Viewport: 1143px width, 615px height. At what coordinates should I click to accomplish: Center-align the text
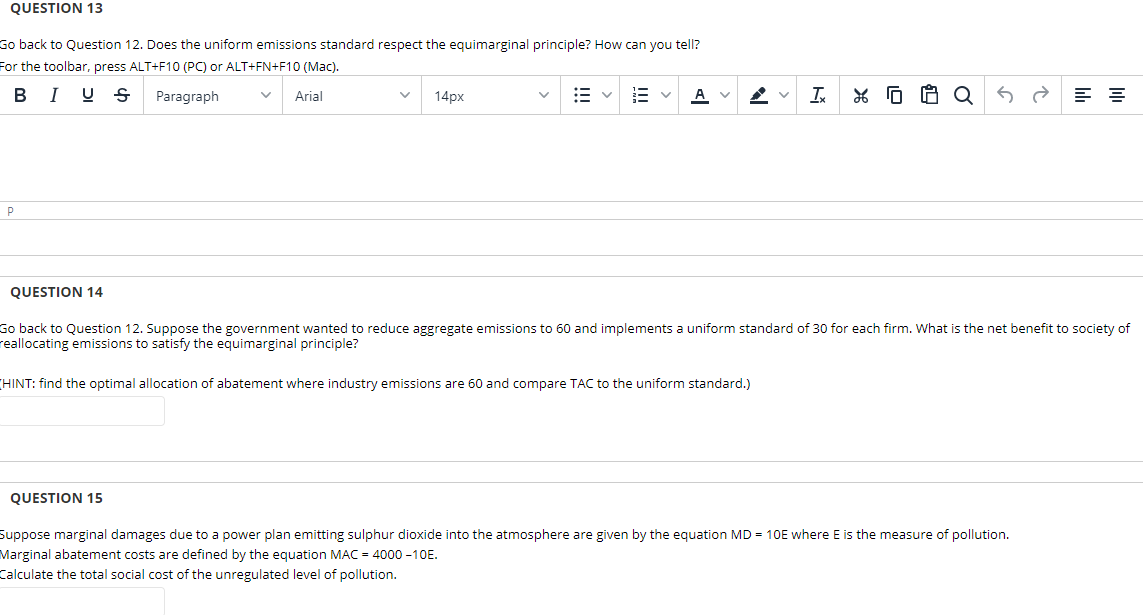point(1117,95)
